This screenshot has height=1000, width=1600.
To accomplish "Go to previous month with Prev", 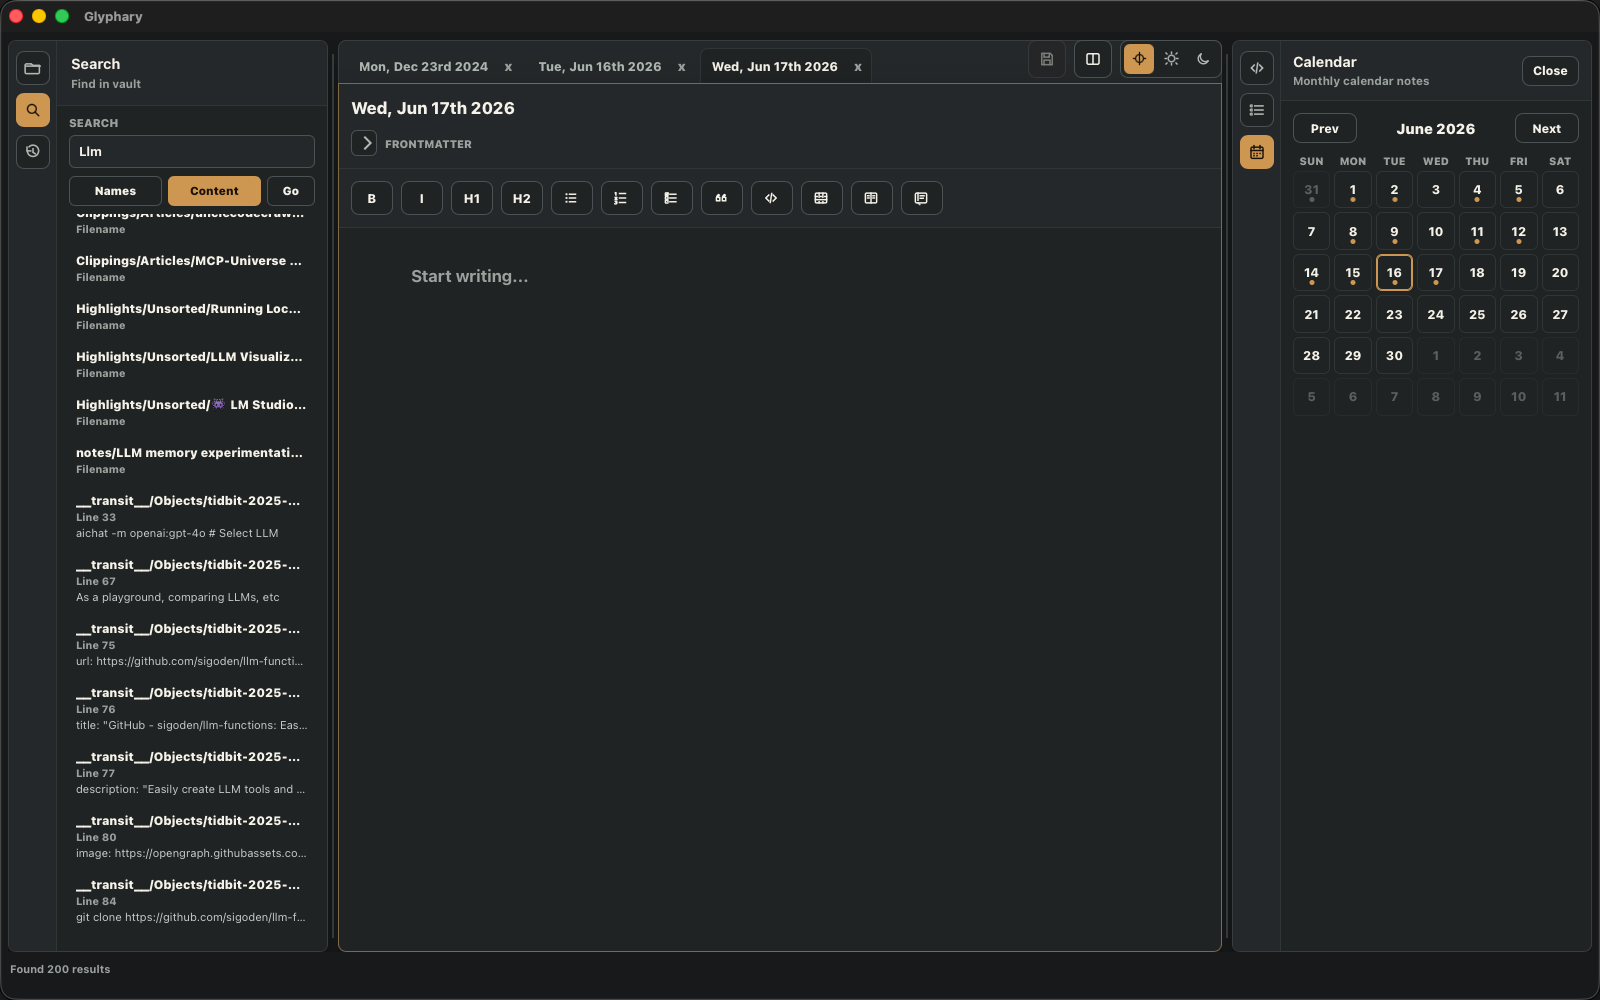I will click(x=1324, y=129).
